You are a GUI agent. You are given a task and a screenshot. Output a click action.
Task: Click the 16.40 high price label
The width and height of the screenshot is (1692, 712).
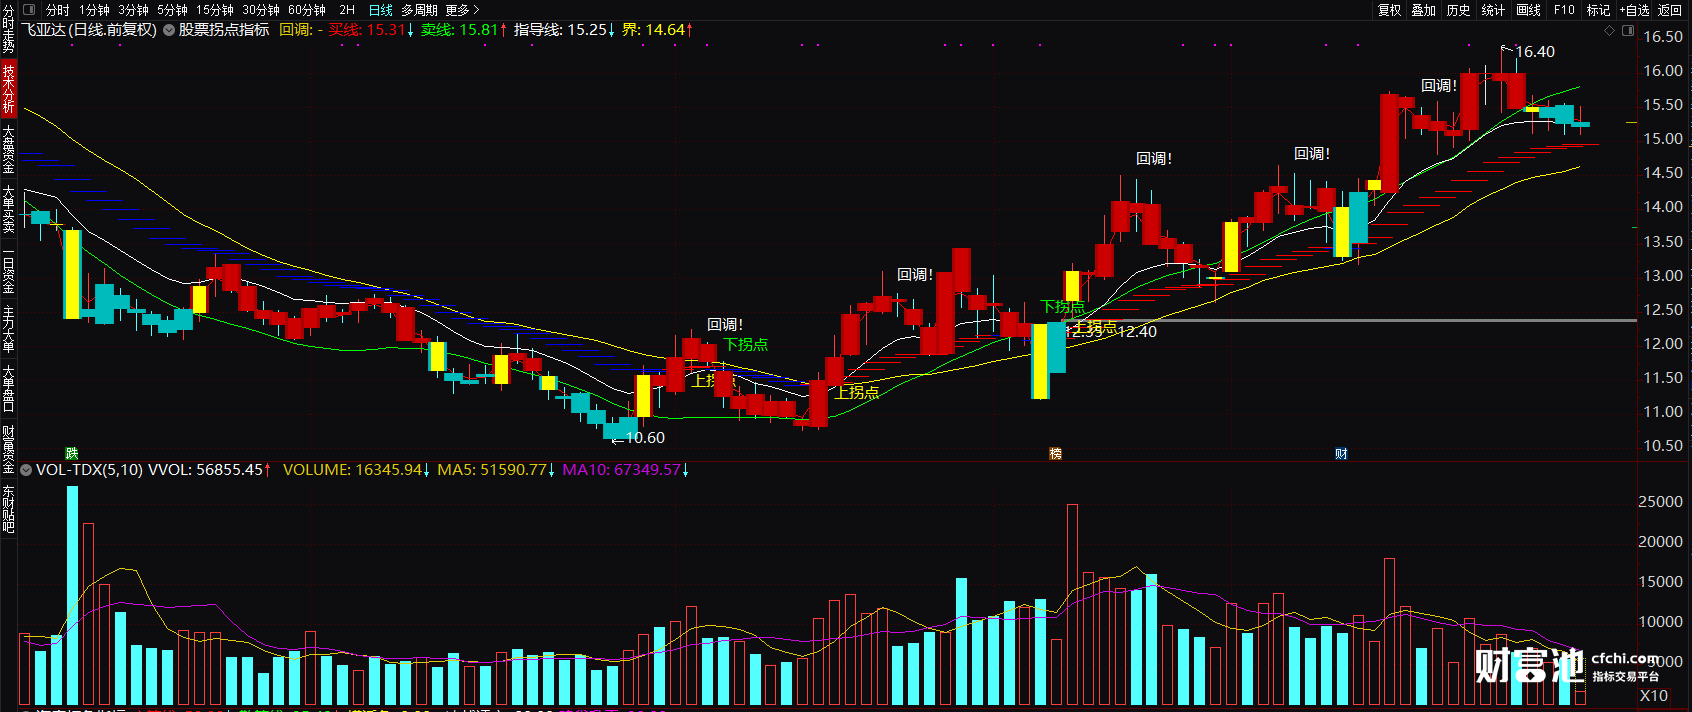[1535, 52]
